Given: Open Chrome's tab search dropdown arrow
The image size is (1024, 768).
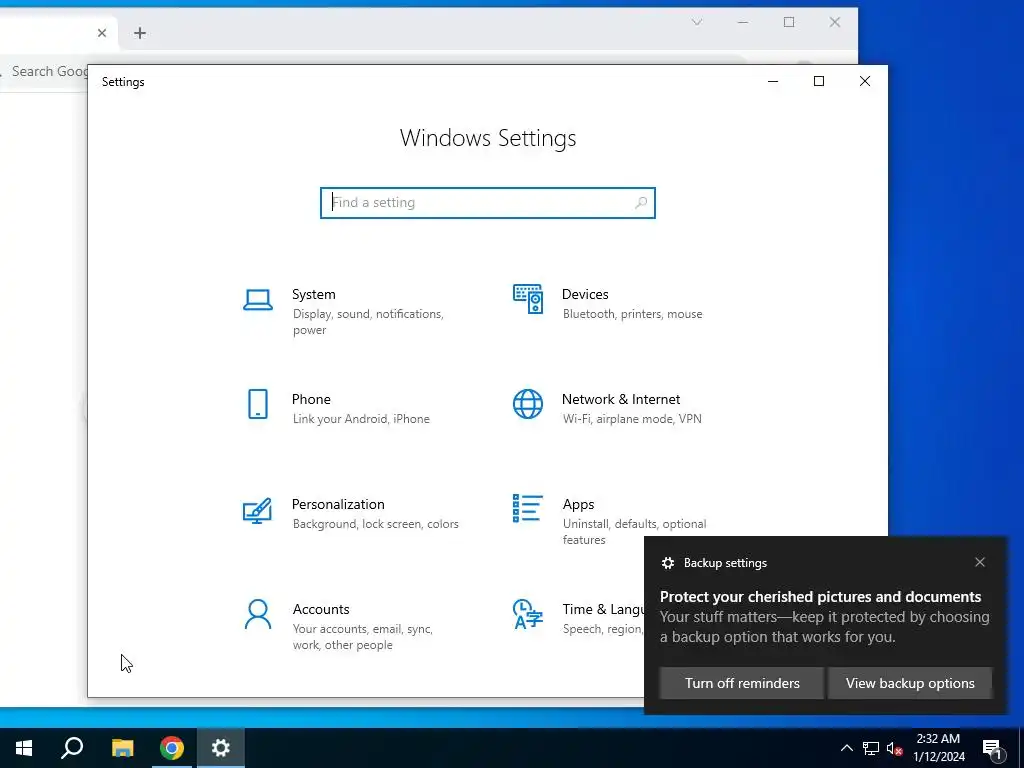Looking at the screenshot, I should coord(697,22).
